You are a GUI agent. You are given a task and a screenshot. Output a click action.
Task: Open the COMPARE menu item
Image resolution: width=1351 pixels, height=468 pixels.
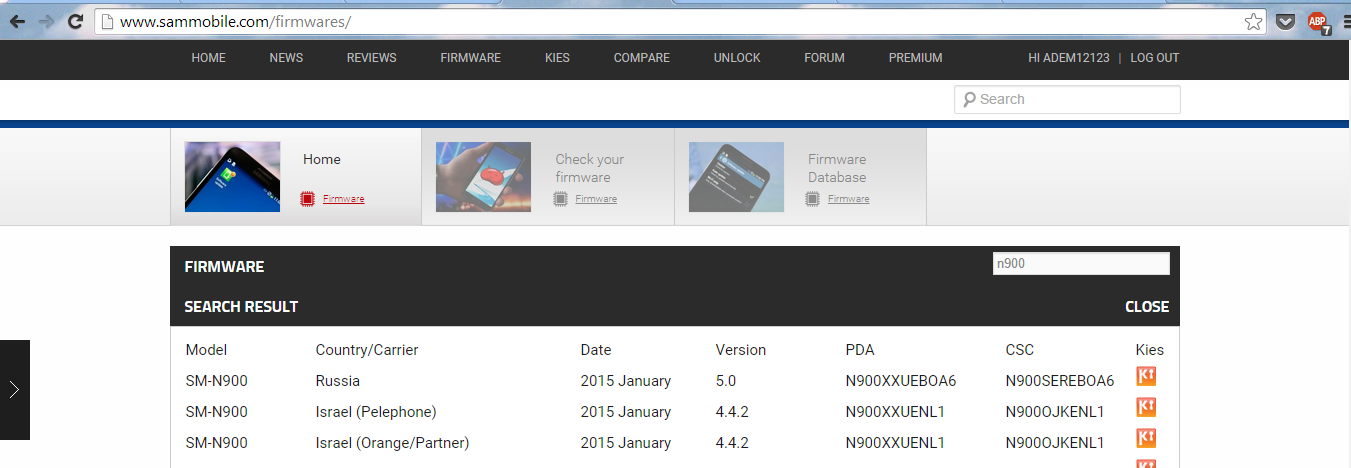[x=642, y=58]
